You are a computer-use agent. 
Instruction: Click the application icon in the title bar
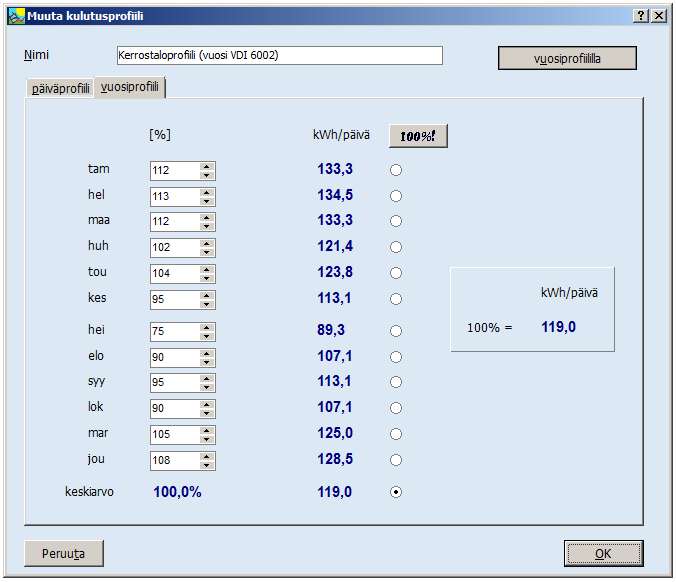pos(16,16)
